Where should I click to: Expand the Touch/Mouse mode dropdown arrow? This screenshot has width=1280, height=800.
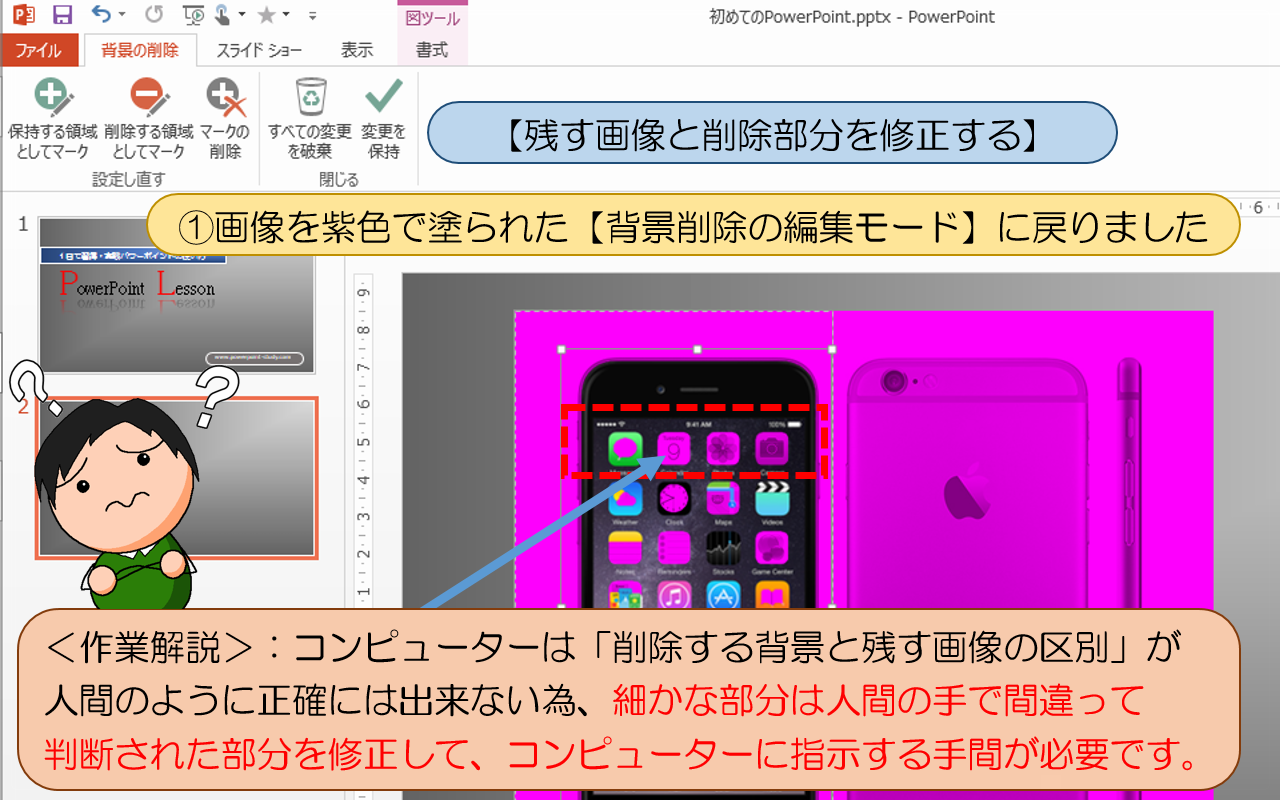(241, 15)
